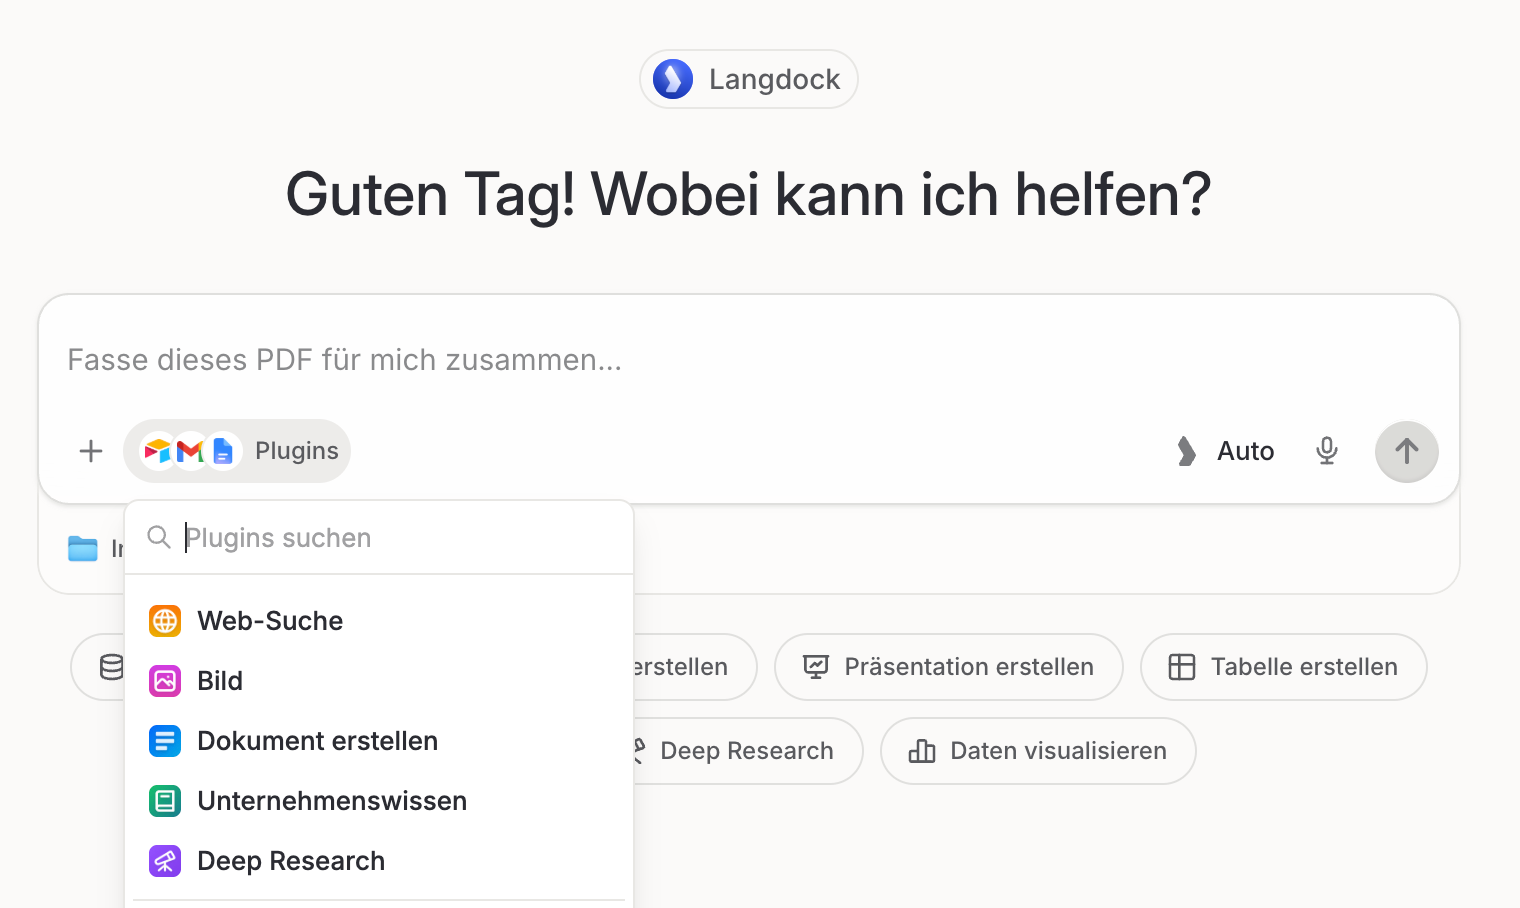Click the database icon chip
The height and width of the screenshot is (908, 1520).
coord(110,667)
